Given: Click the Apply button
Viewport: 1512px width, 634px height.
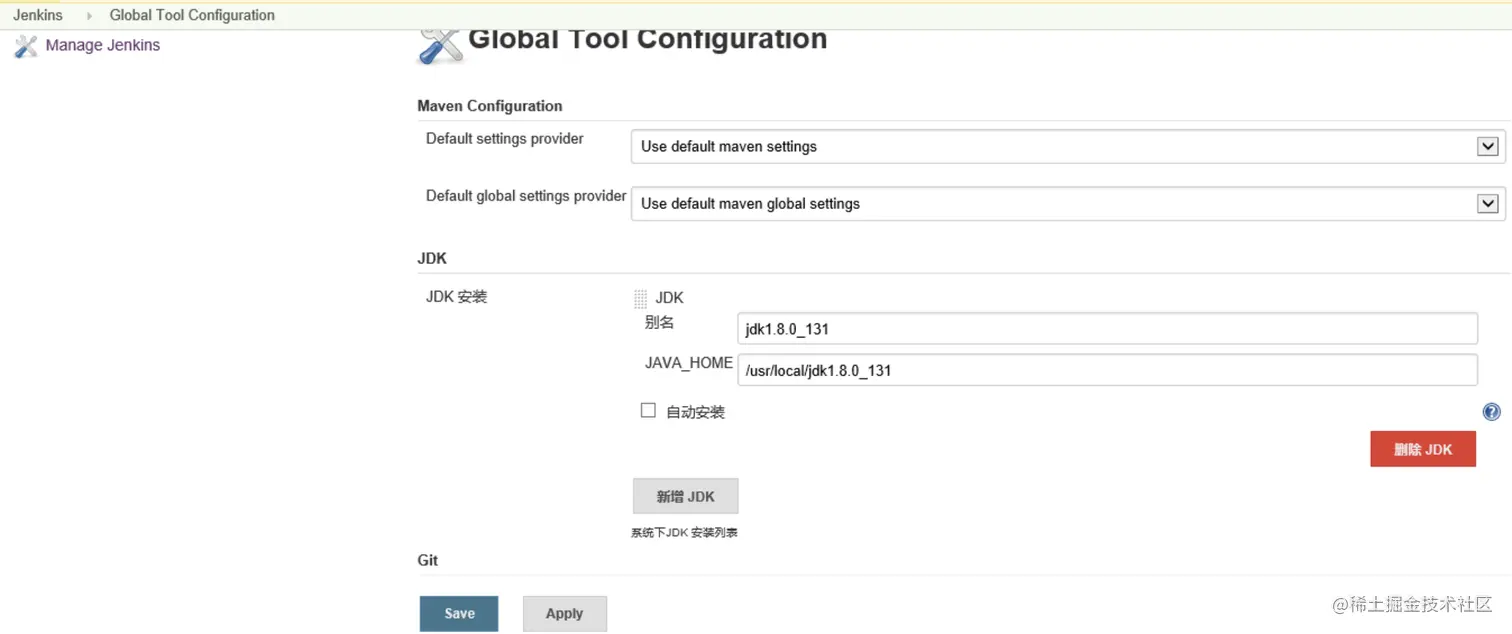Looking at the screenshot, I should click(x=564, y=614).
